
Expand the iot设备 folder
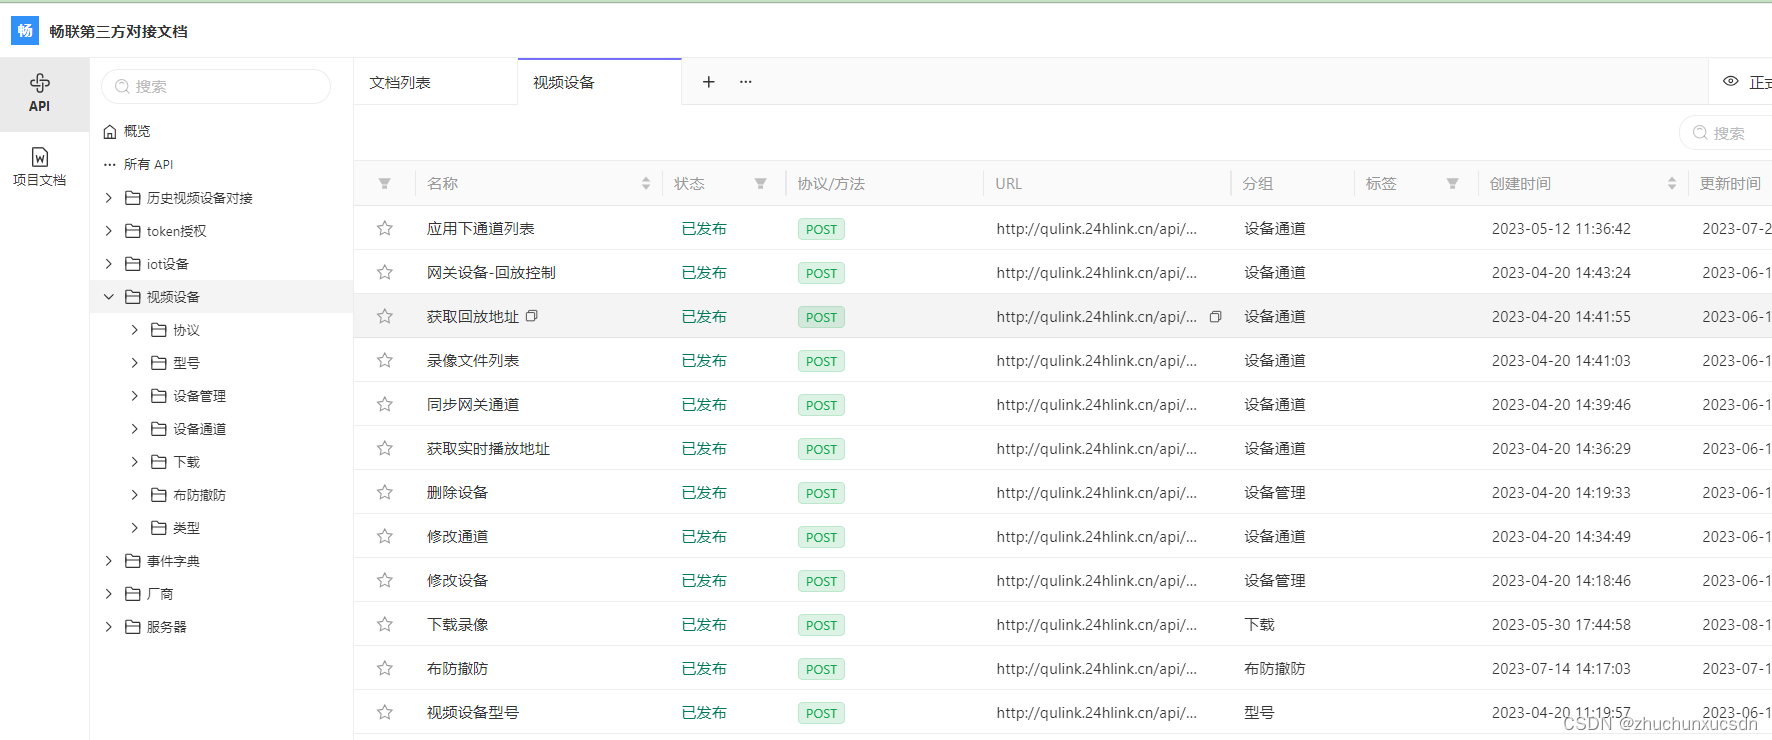click(x=109, y=264)
